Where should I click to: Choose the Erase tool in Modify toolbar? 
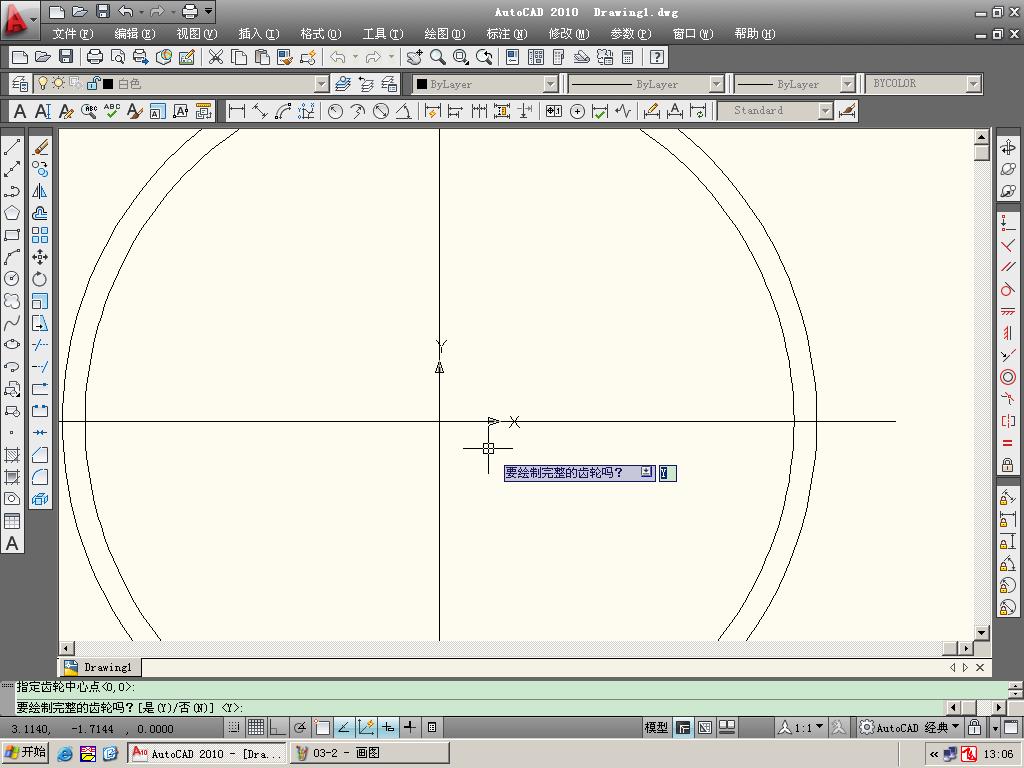(x=40, y=148)
